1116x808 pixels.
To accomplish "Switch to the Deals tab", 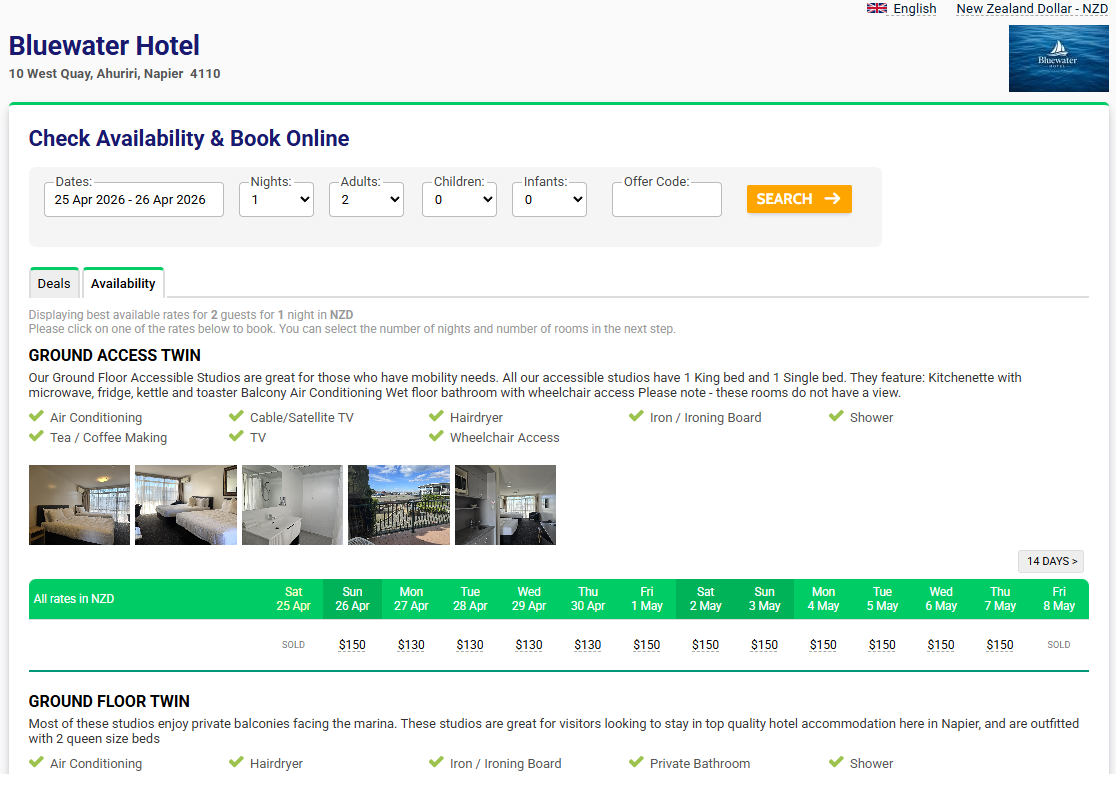I will coord(54,283).
